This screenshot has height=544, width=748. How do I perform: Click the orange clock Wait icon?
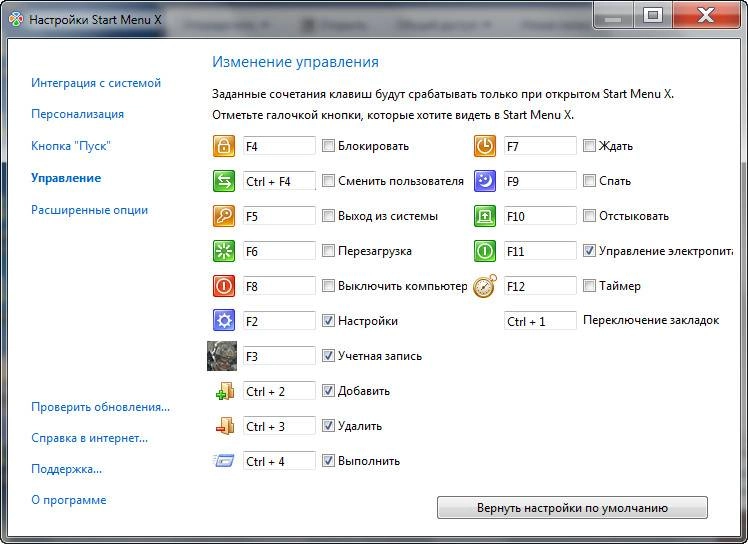point(485,146)
